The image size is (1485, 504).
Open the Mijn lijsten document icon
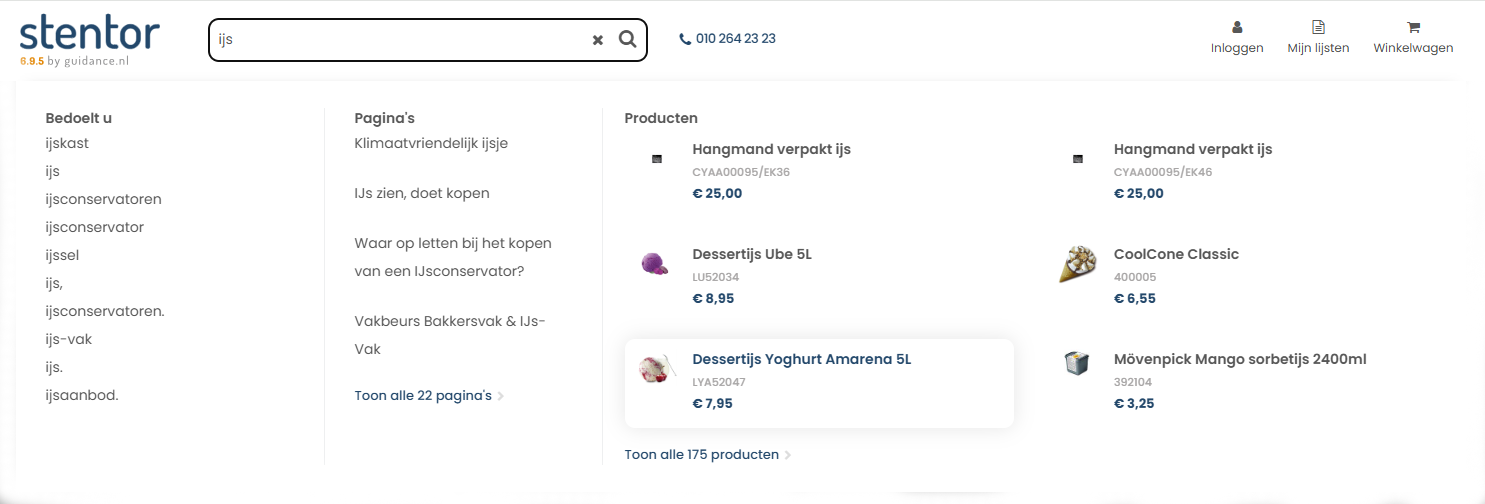pyautogui.click(x=1318, y=28)
